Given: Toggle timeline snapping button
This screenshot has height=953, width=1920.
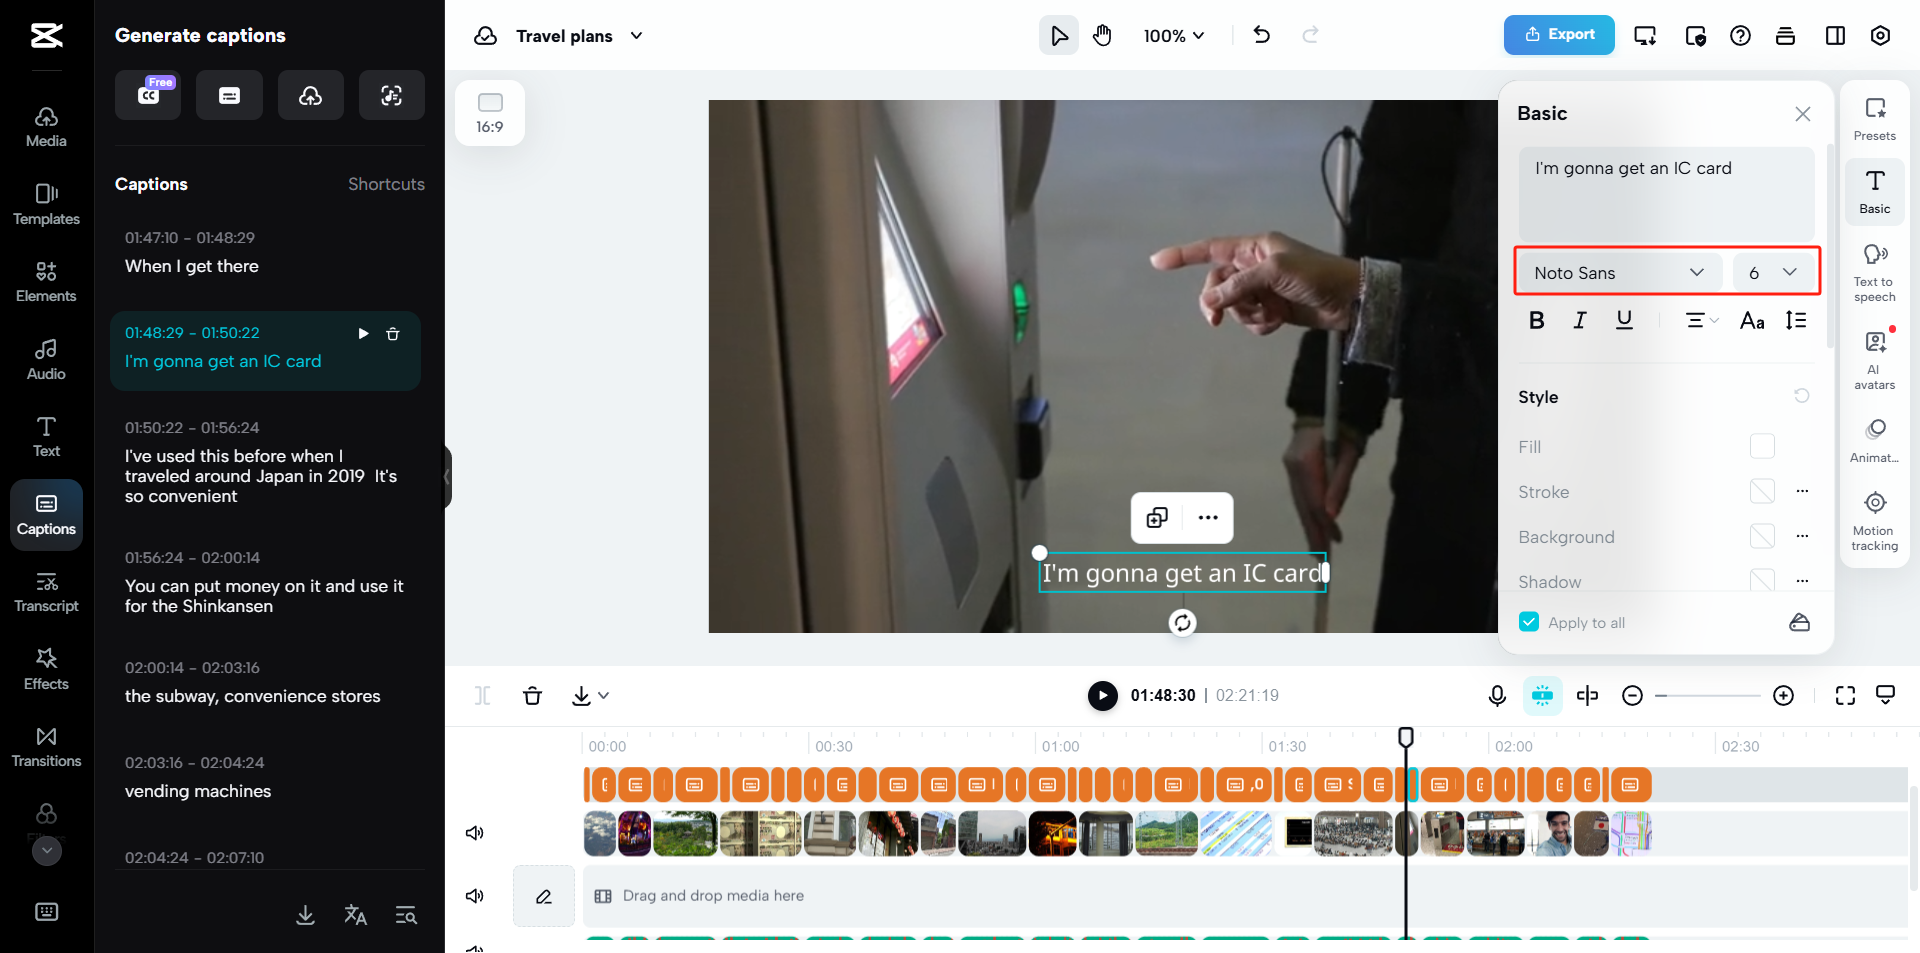Looking at the screenshot, I should (x=1542, y=696).
